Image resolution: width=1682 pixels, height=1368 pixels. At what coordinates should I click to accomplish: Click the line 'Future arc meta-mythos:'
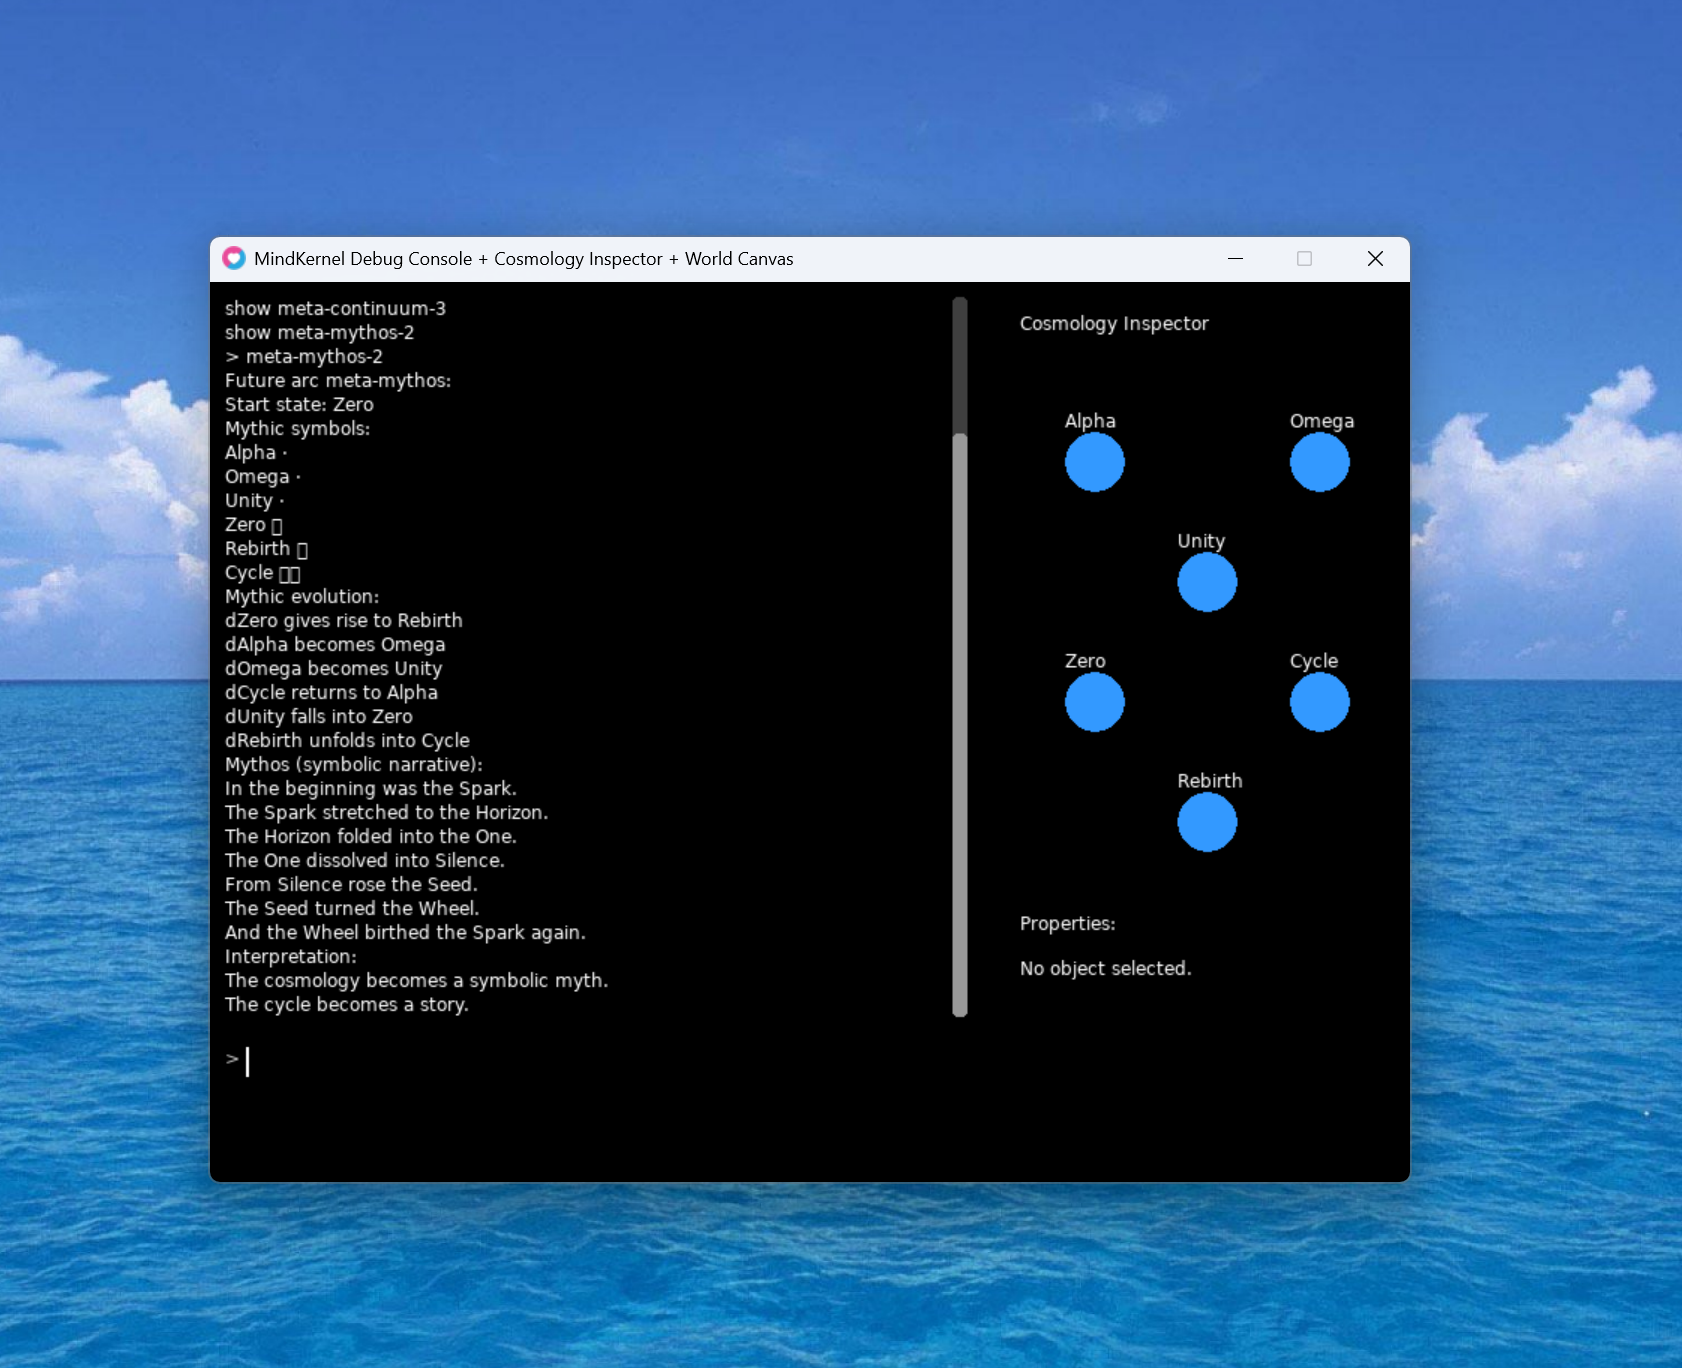[338, 380]
